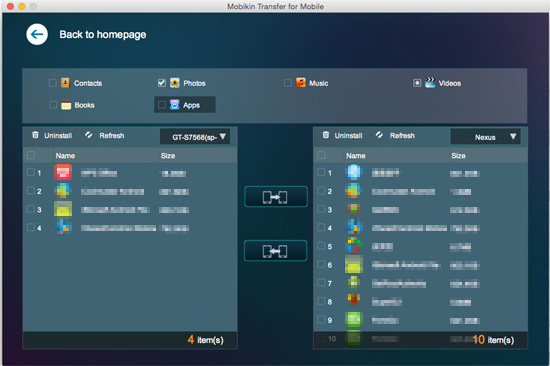Click the yellow app icon in left row 3

click(x=63, y=209)
